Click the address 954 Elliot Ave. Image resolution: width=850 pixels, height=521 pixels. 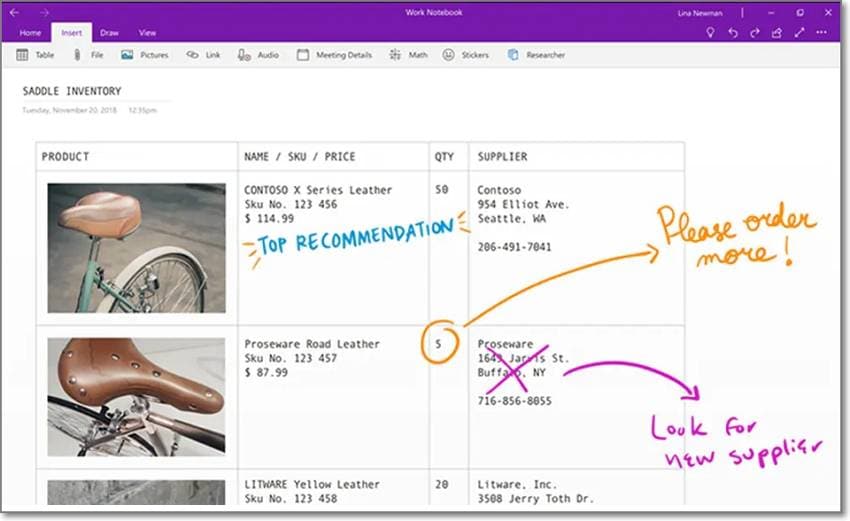pos(523,204)
